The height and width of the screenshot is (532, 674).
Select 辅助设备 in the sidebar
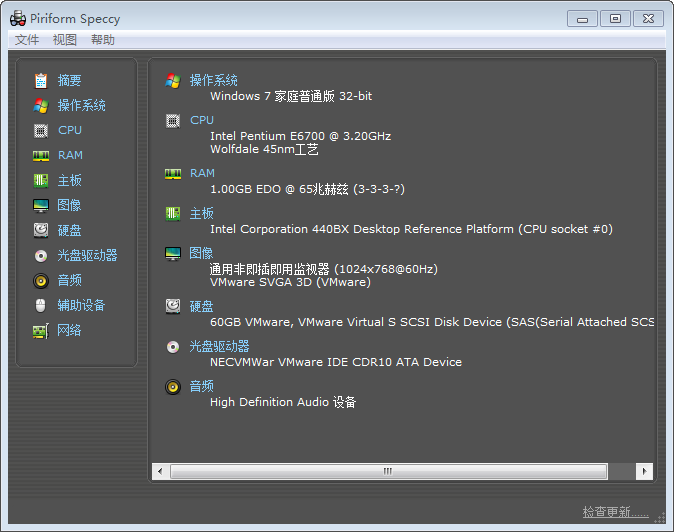pos(81,305)
